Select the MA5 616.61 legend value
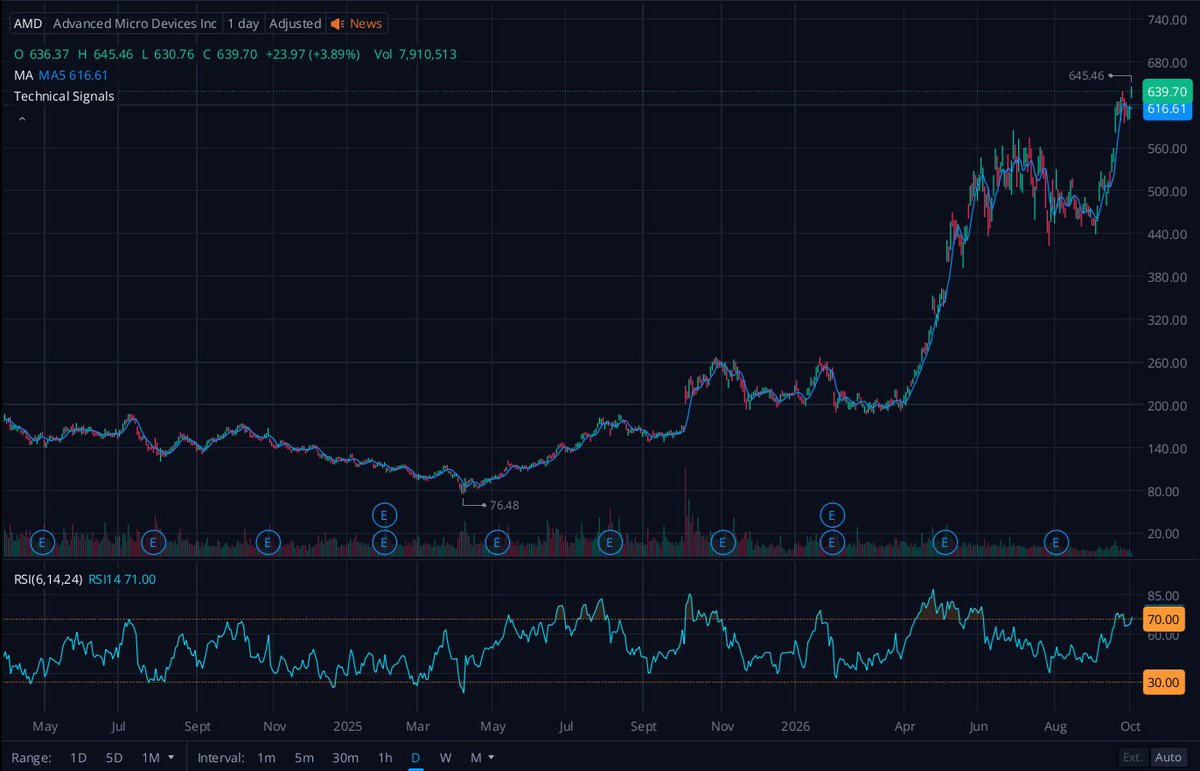The height and width of the screenshot is (771, 1200). pyautogui.click(x=73, y=75)
